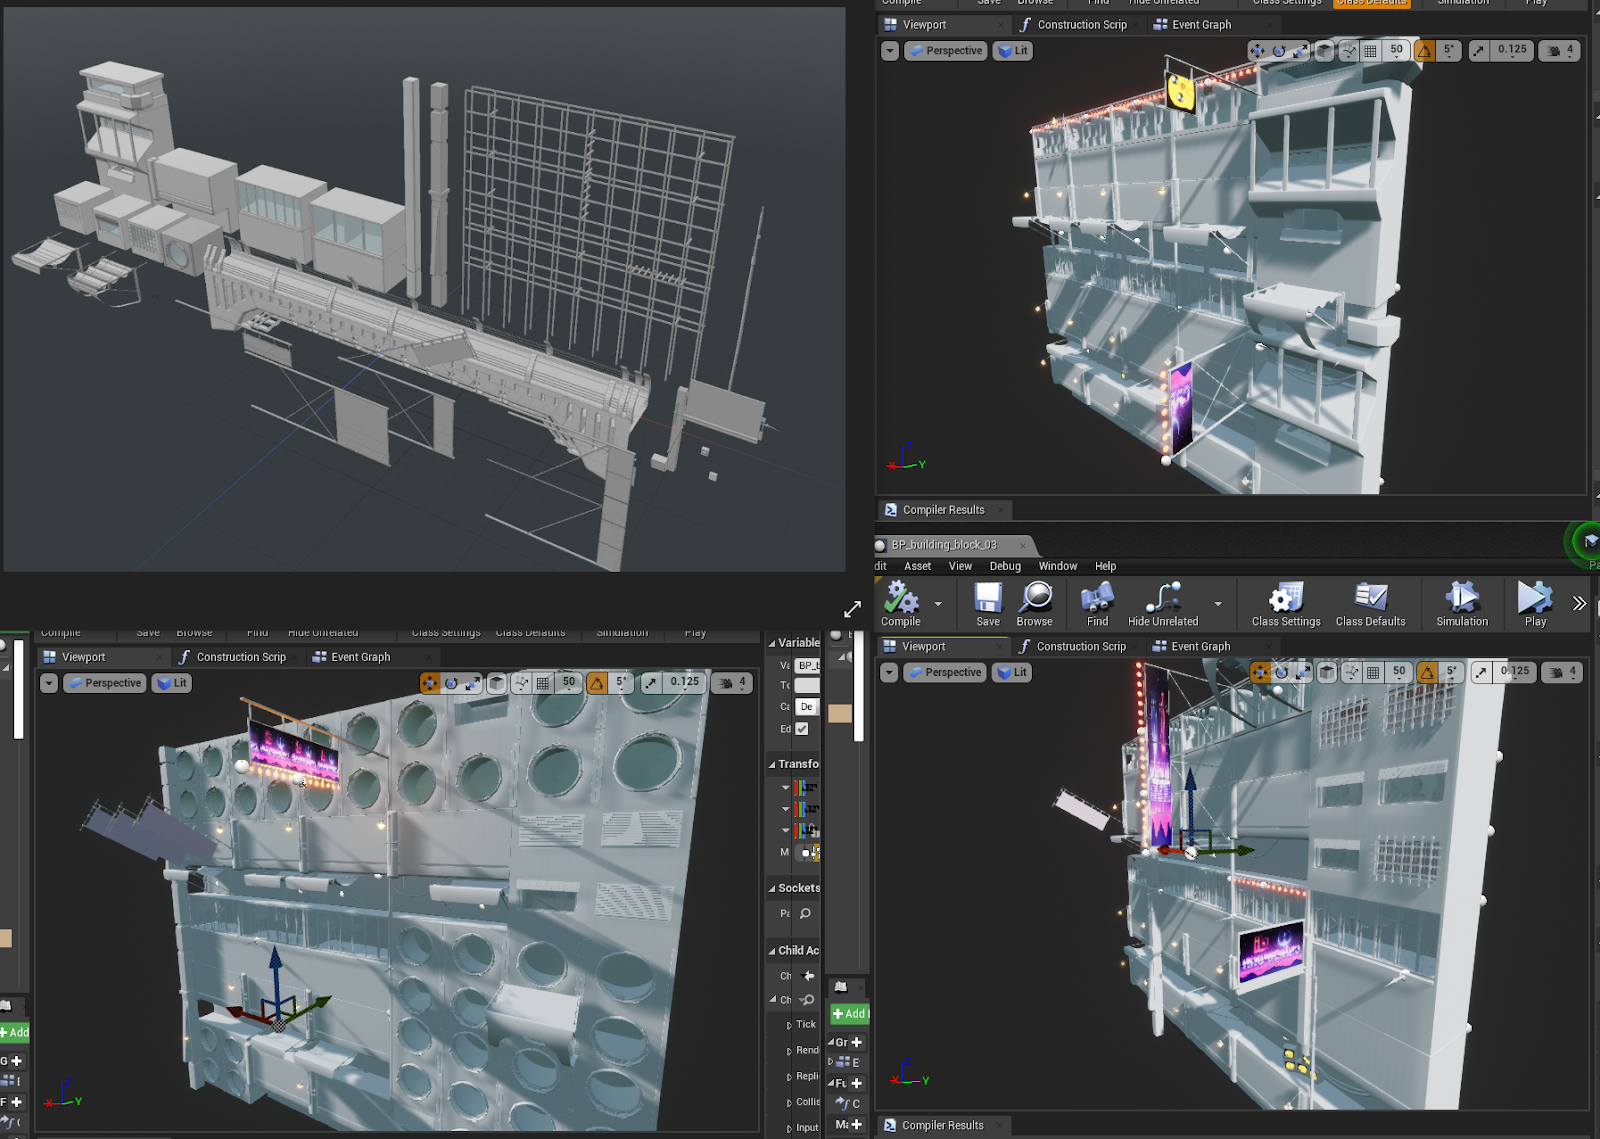Click the Lit view mode in bottom-left viewport
1600x1139 pixels.
click(x=172, y=683)
